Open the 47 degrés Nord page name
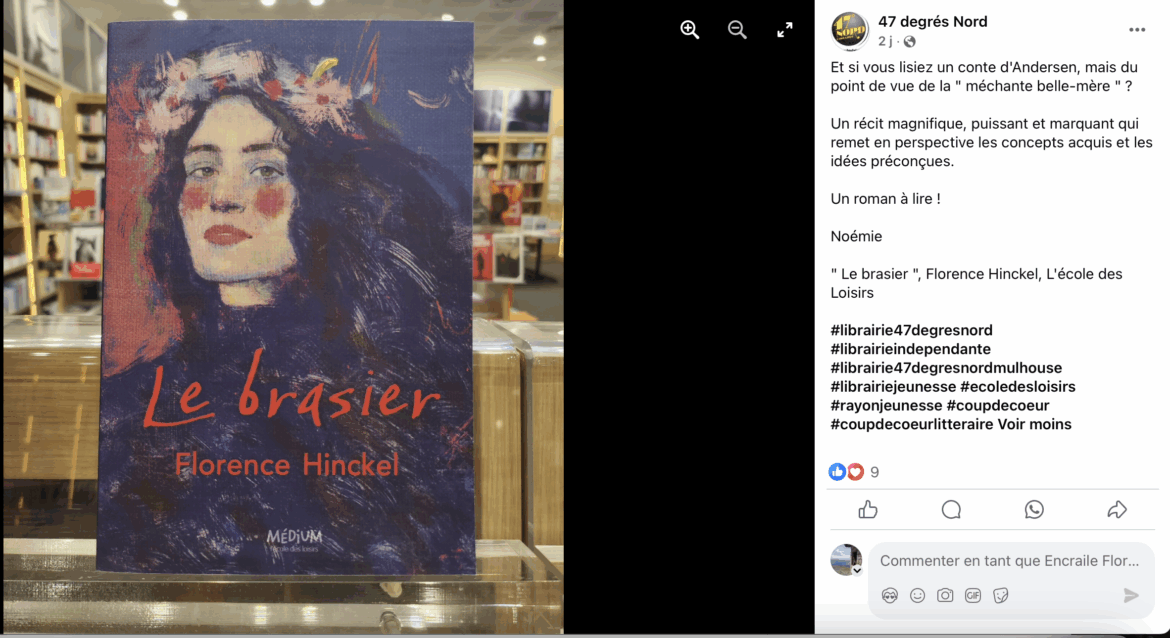The height and width of the screenshot is (638, 1170). 933,22
